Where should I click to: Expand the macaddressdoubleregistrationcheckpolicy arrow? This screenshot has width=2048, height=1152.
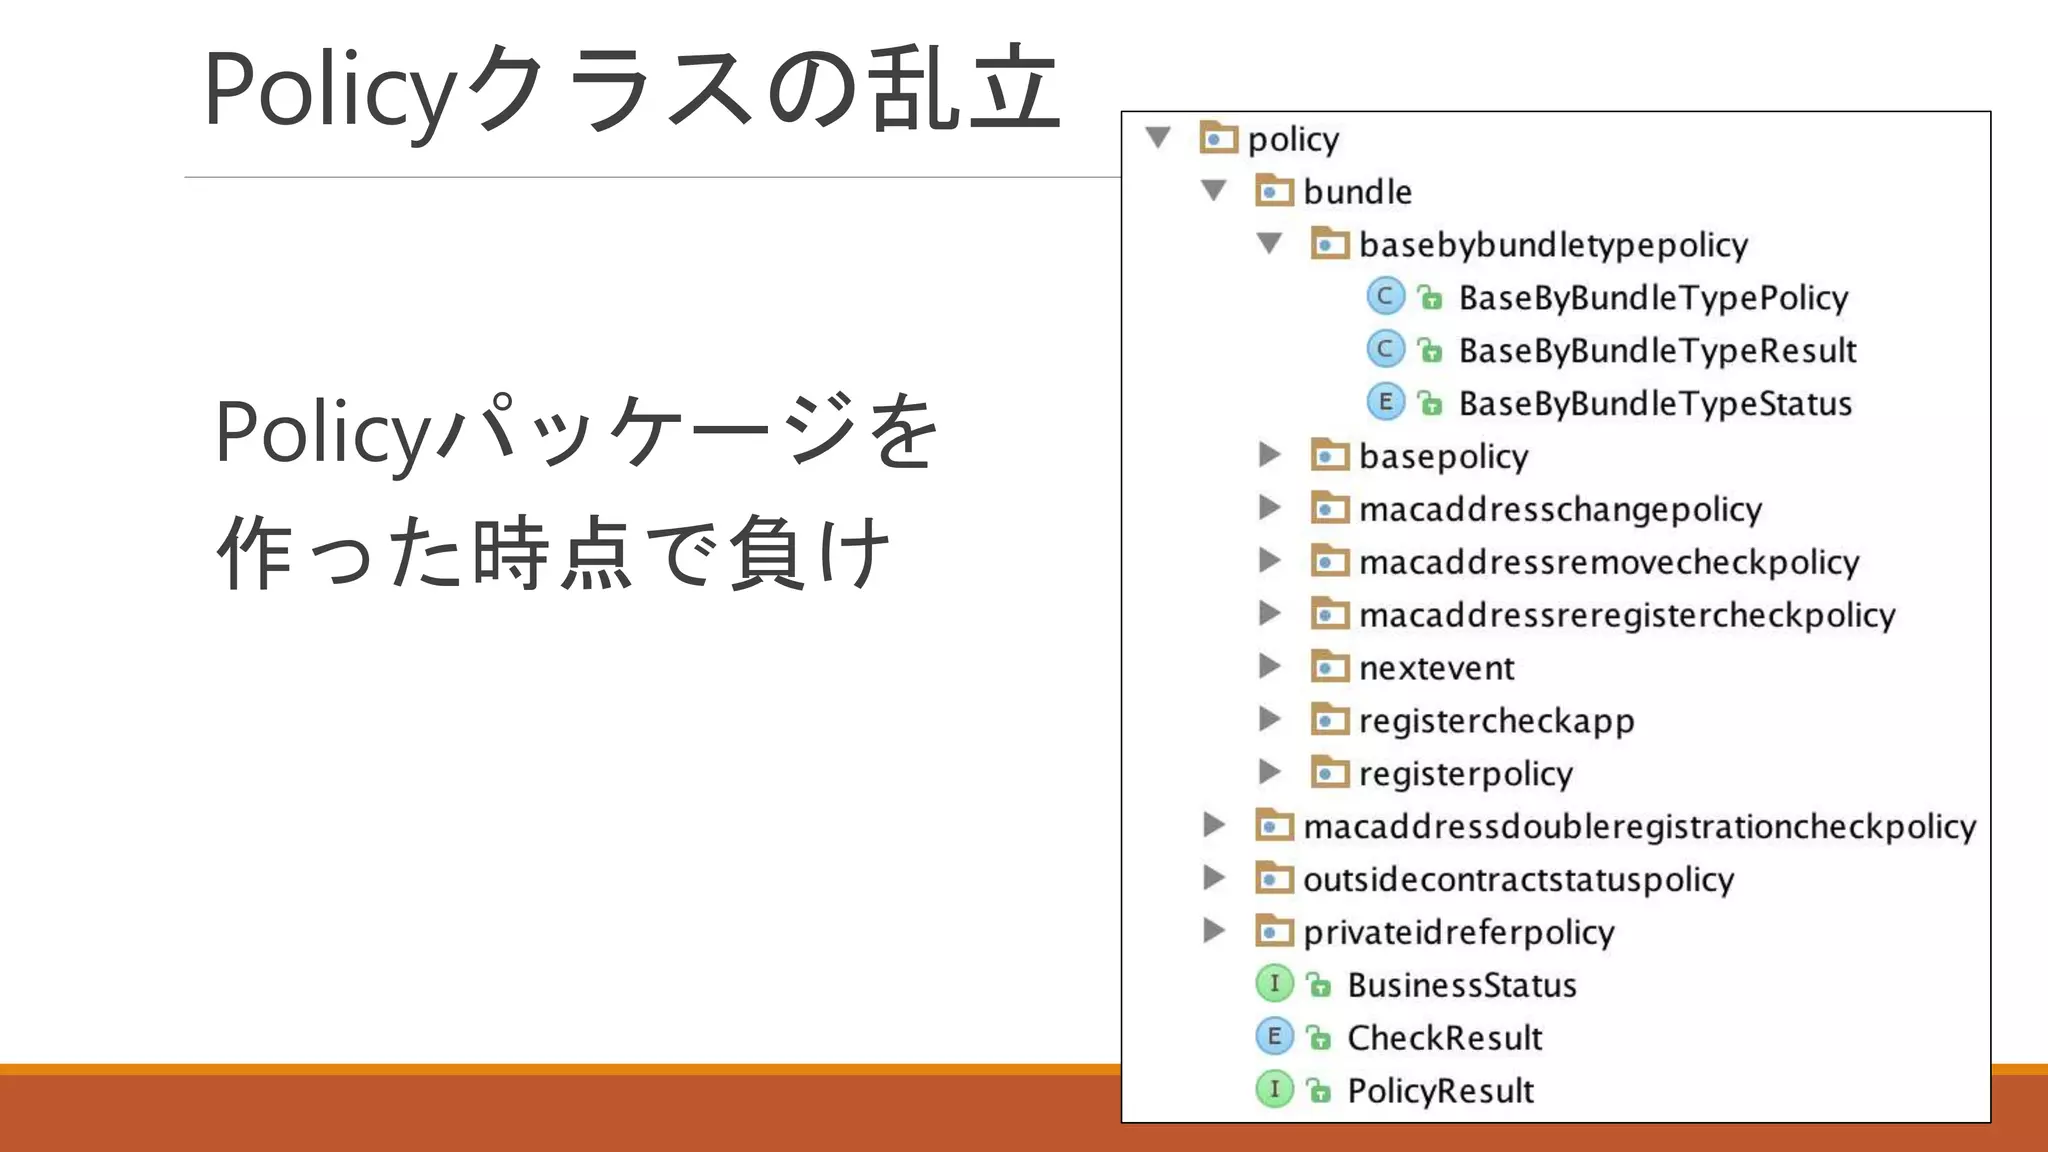pos(1214,825)
